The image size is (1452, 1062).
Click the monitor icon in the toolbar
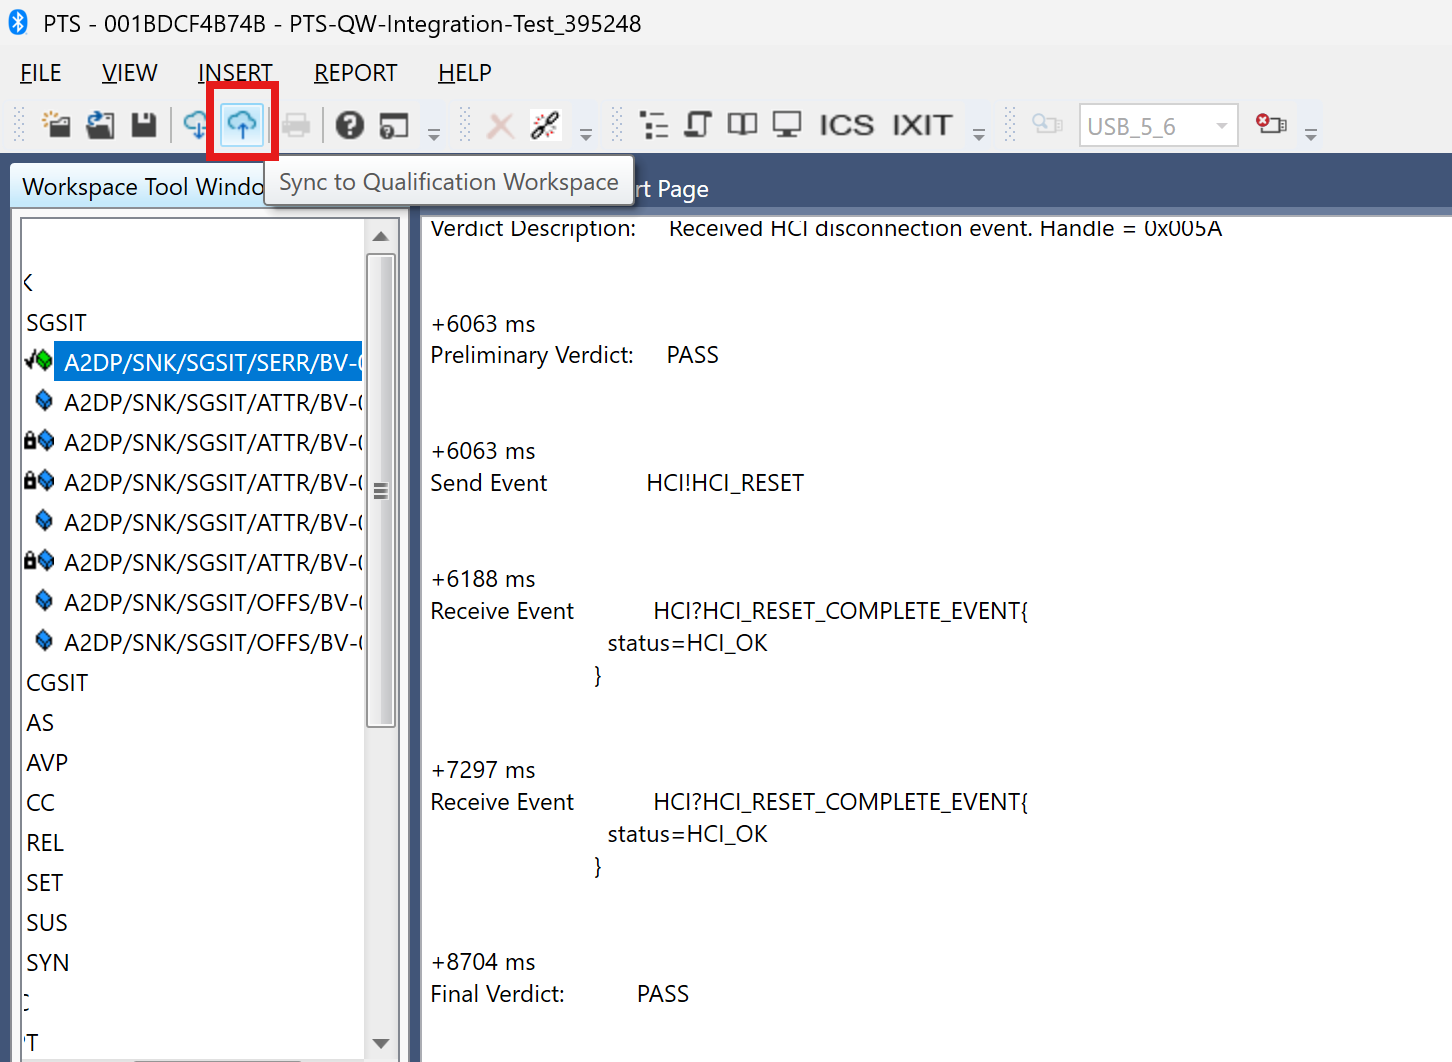pos(787,125)
